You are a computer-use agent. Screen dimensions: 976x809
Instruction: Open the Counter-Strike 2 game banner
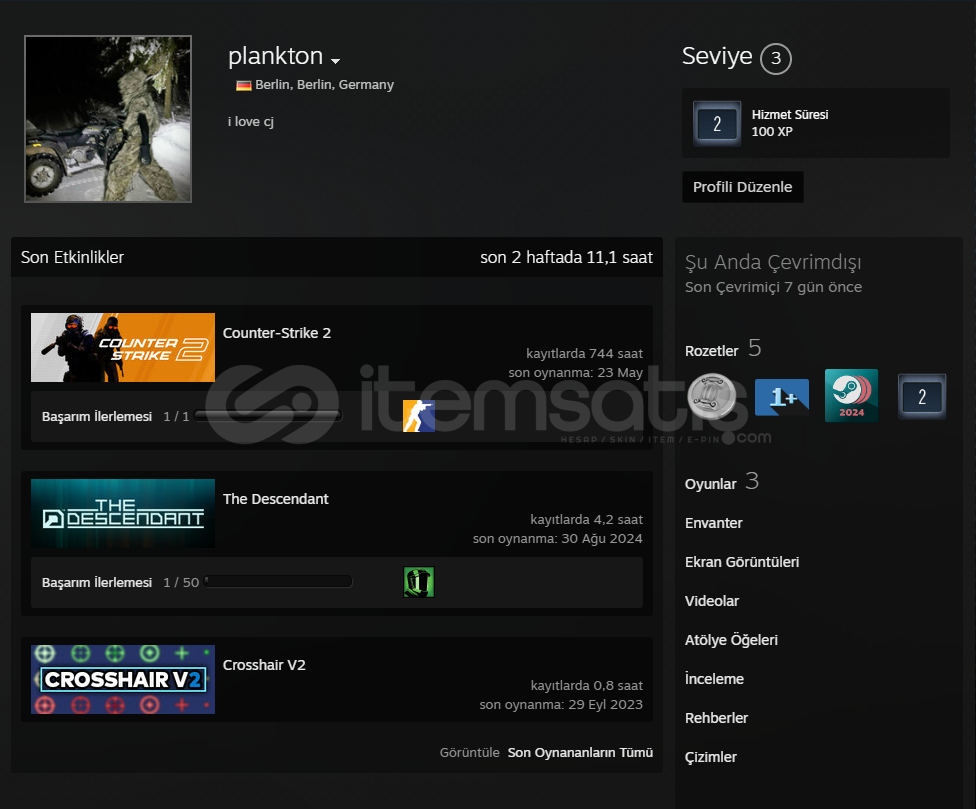click(123, 347)
